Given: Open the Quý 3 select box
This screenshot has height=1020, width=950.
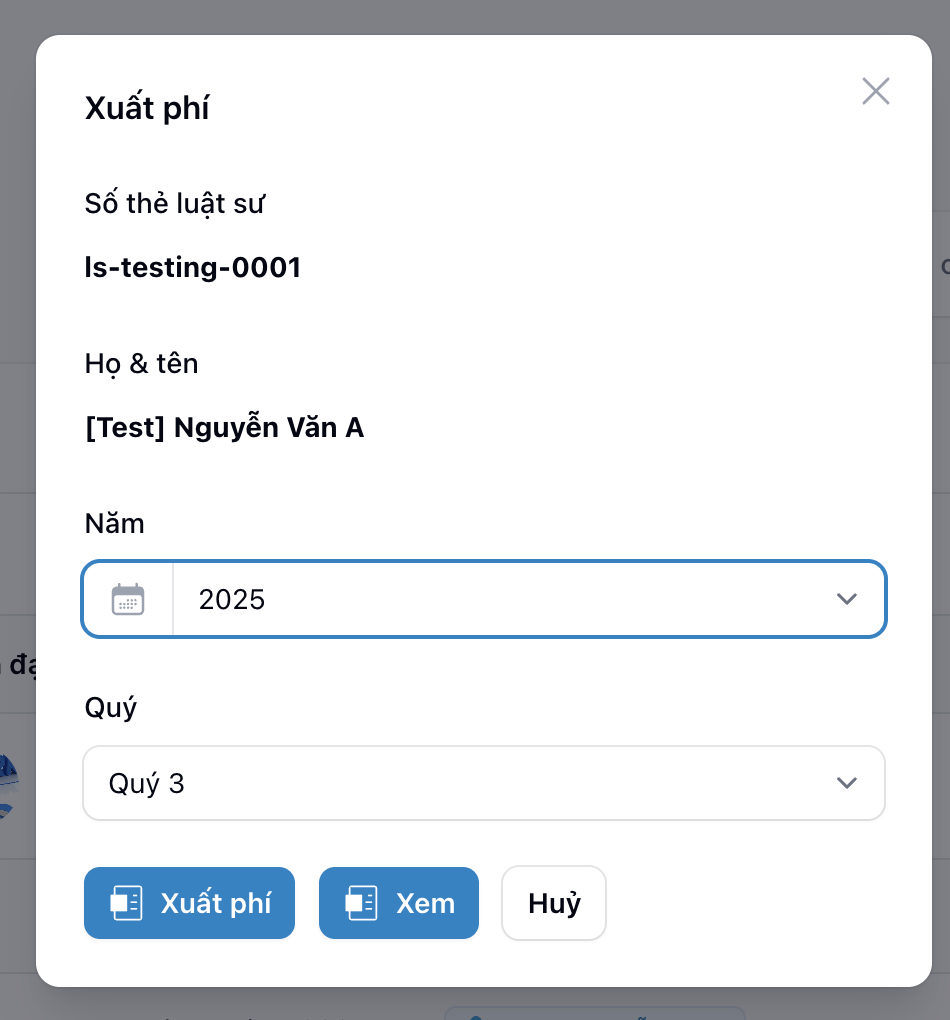Looking at the screenshot, I should point(460,783).
